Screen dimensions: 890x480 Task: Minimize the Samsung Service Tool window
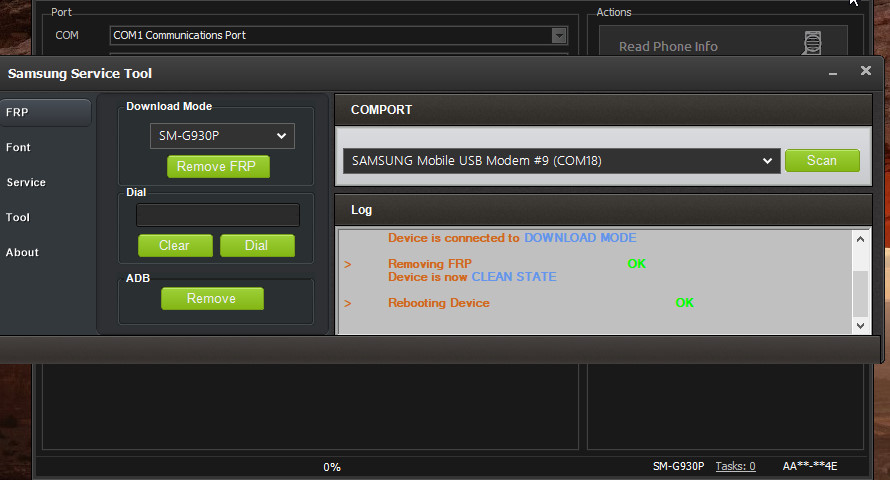[833, 73]
